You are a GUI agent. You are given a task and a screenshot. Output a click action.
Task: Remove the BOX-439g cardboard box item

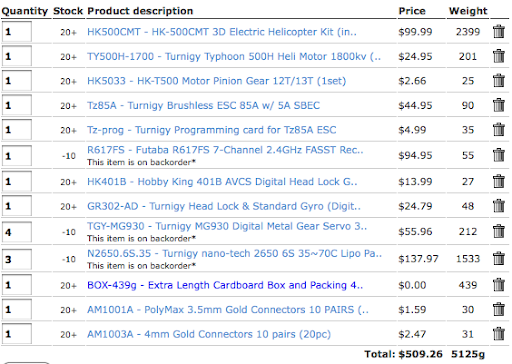[x=499, y=285]
